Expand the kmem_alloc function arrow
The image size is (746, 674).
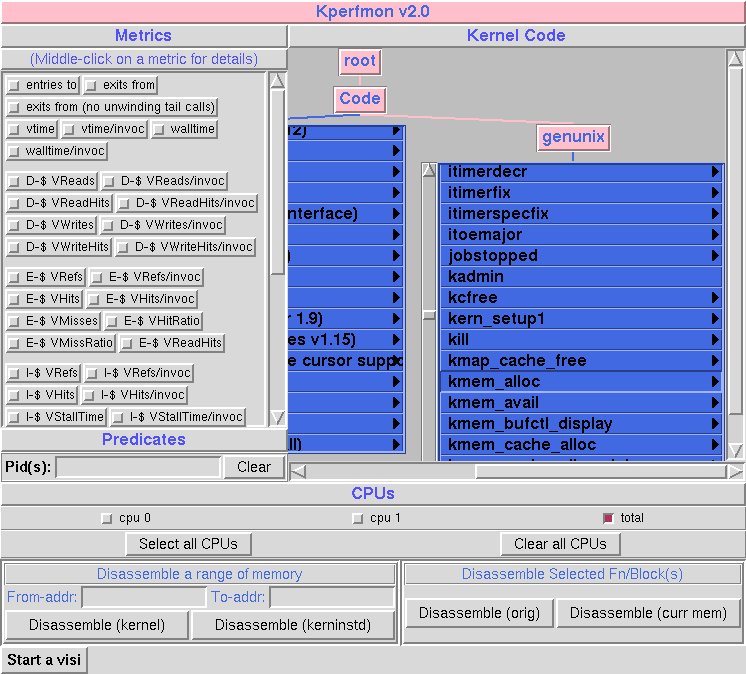pos(715,381)
